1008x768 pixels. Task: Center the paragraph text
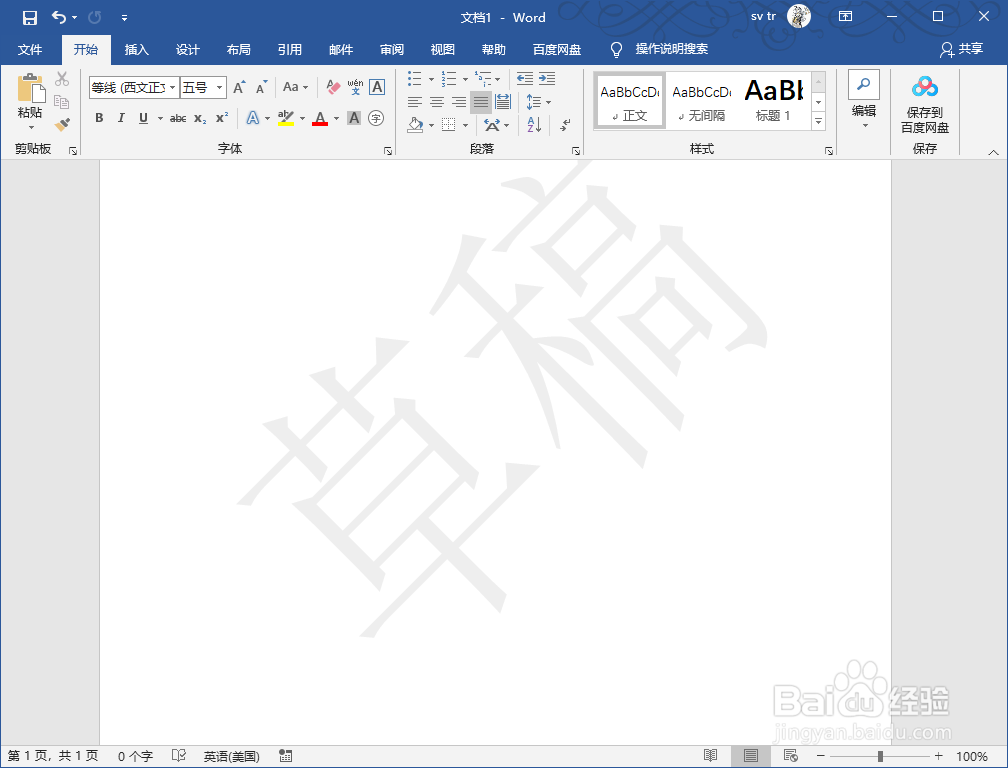click(436, 102)
